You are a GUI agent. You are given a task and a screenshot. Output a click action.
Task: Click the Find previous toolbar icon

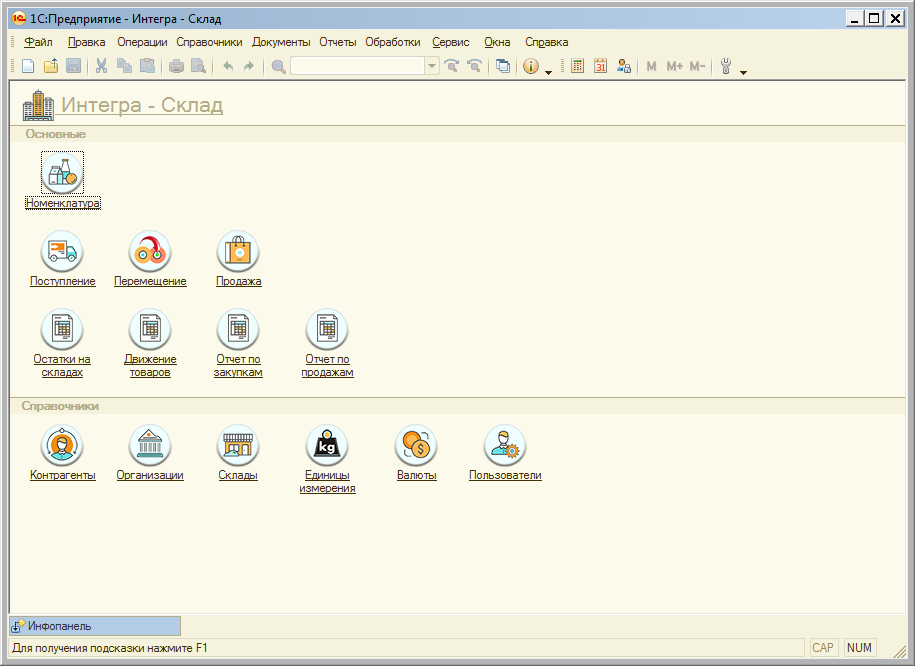point(474,66)
